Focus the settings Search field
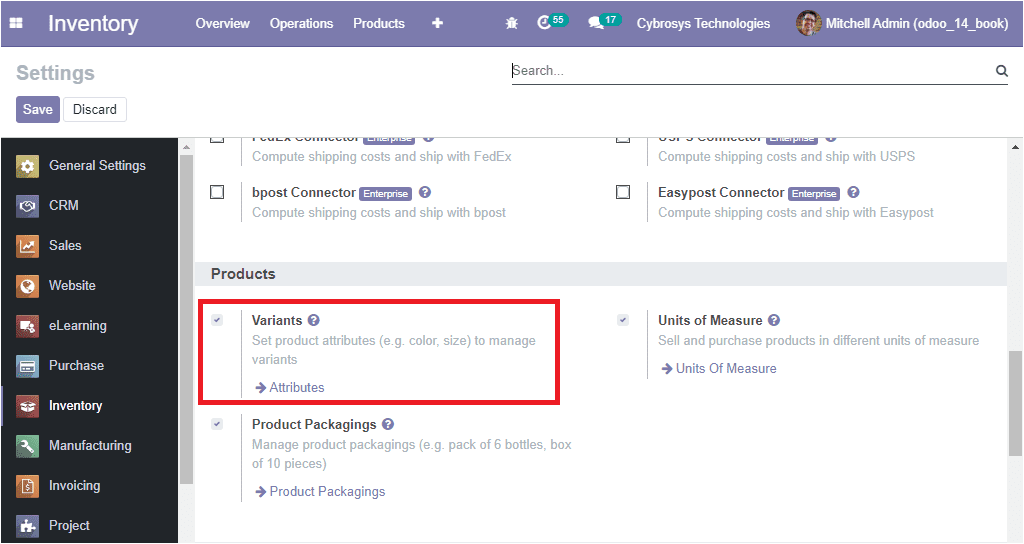 pos(751,71)
